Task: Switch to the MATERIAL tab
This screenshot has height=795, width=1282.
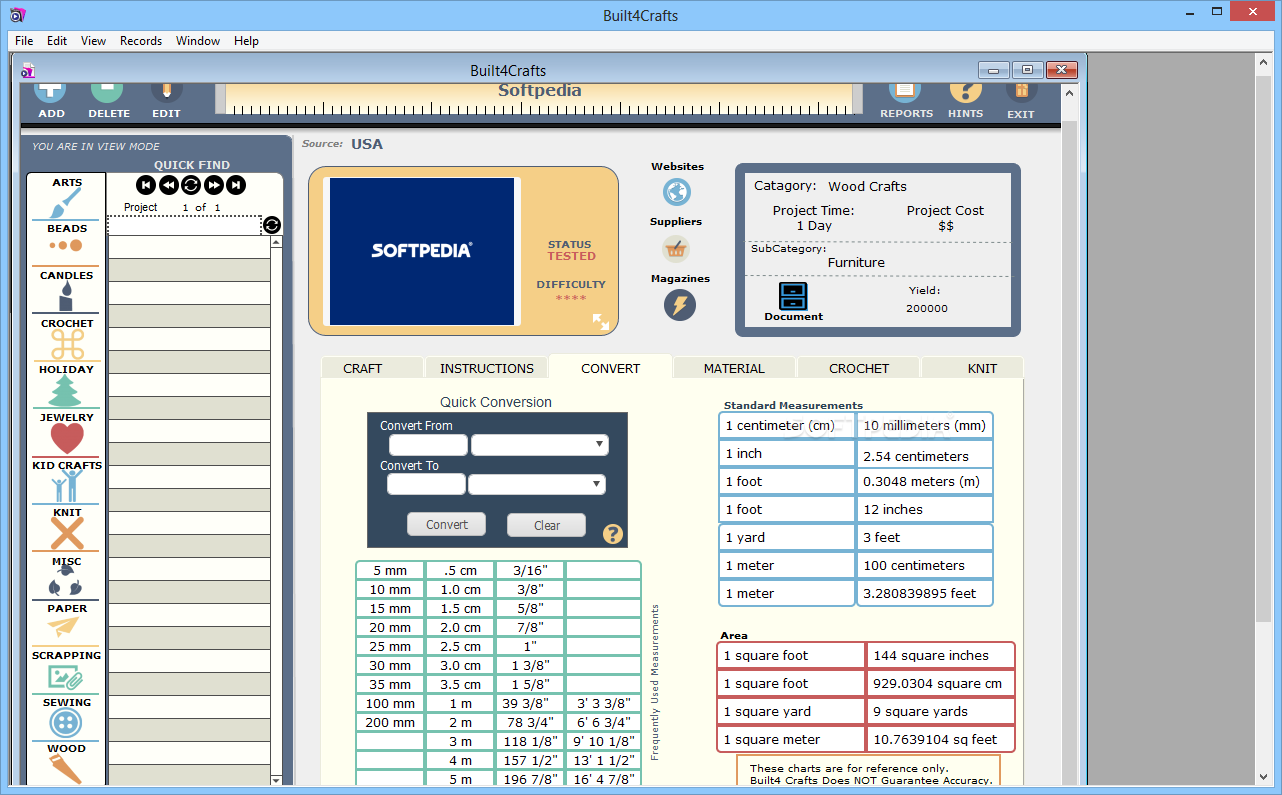Action: coord(734,368)
